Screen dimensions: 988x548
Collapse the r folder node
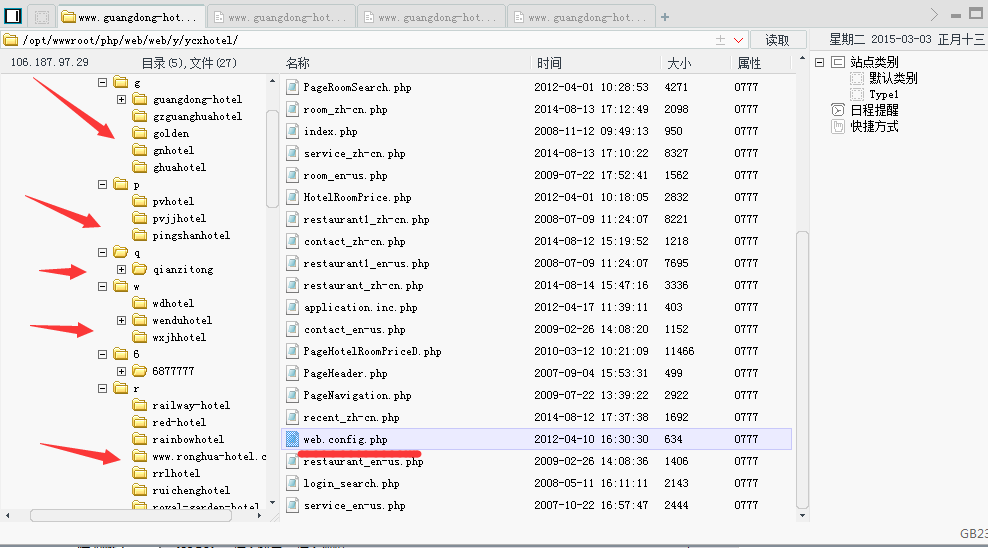(x=103, y=389)
